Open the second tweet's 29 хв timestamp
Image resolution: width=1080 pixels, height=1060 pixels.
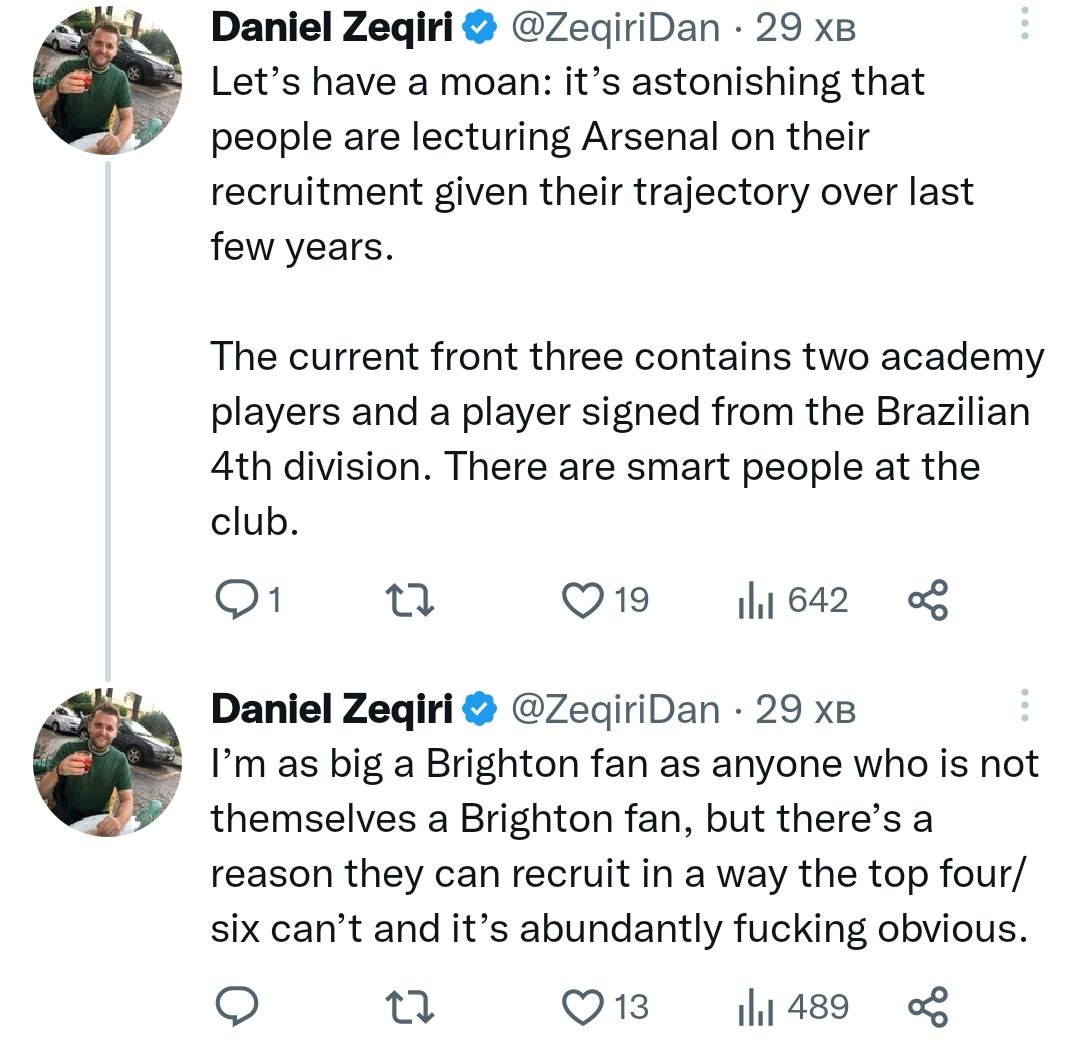coord(806,708)
